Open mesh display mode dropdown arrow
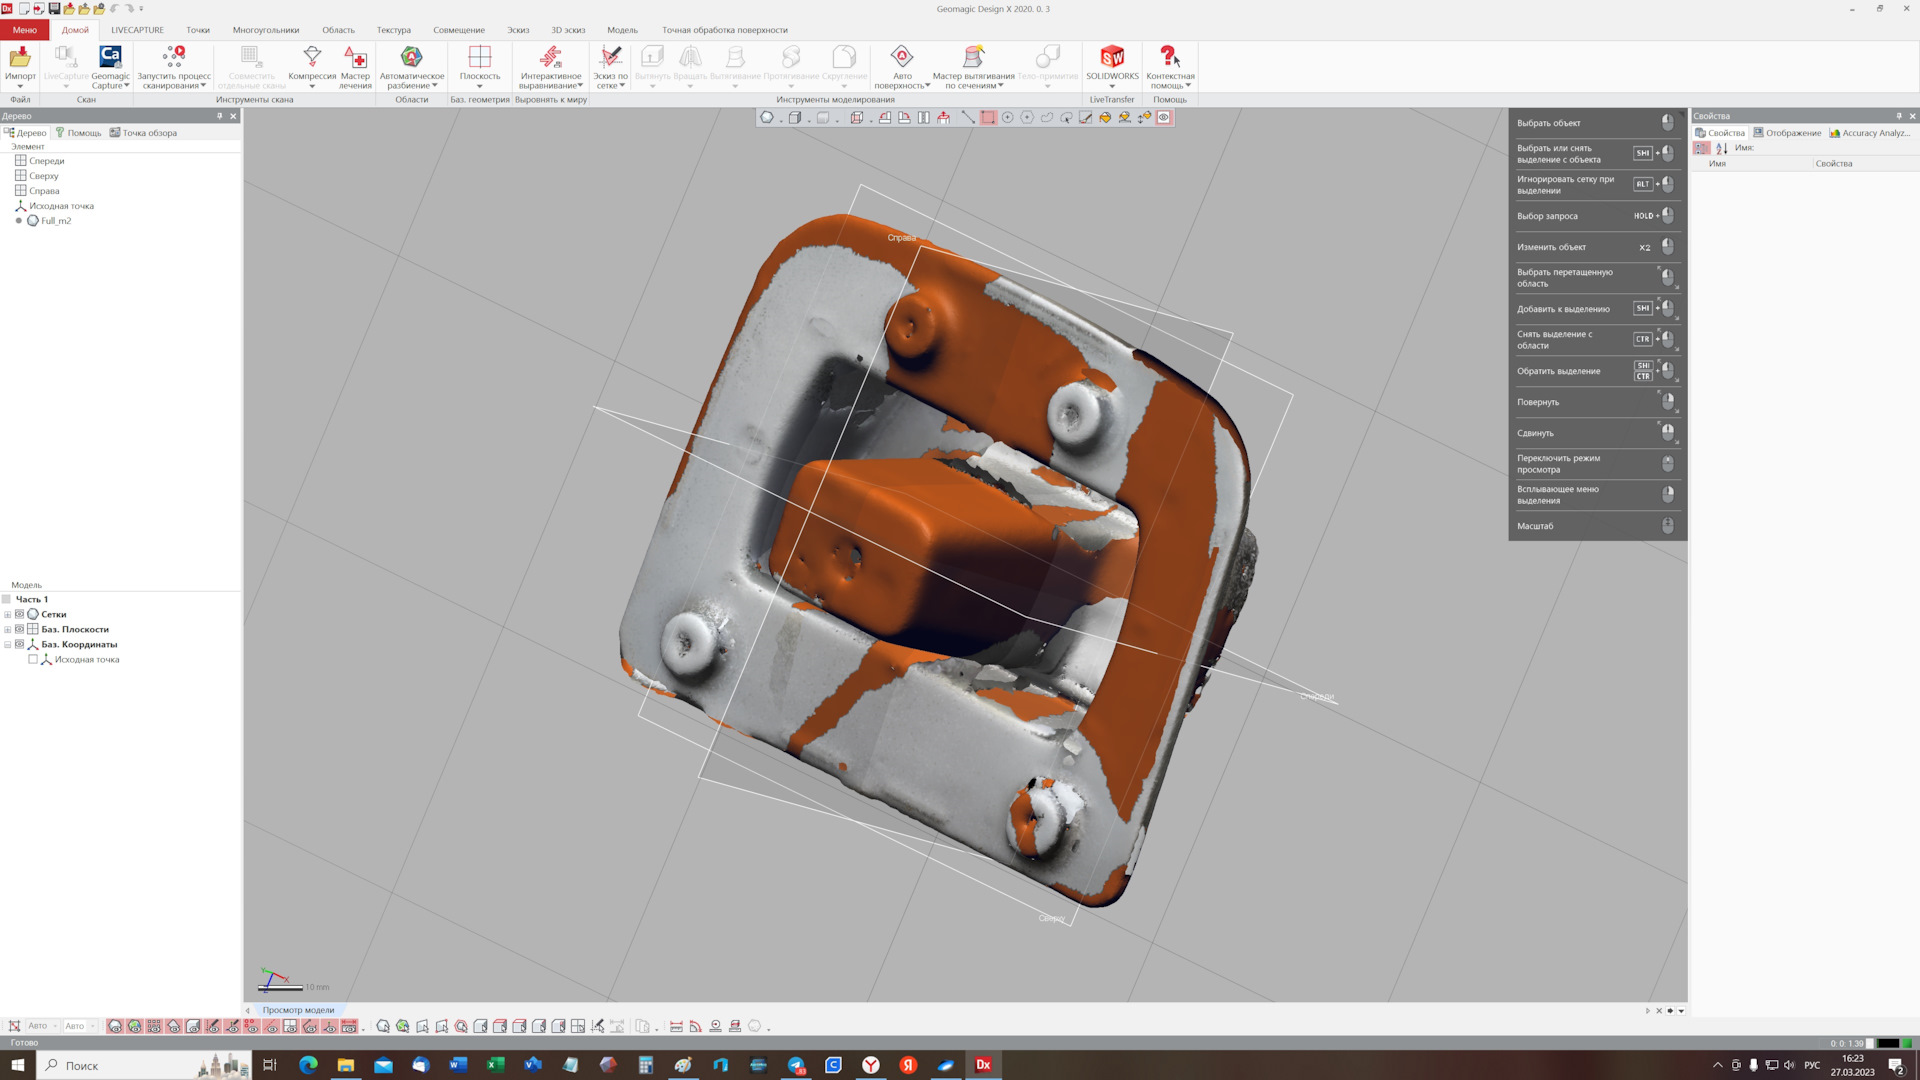Viewport: 1920px width, 1080px height. [x=781, y=121]
